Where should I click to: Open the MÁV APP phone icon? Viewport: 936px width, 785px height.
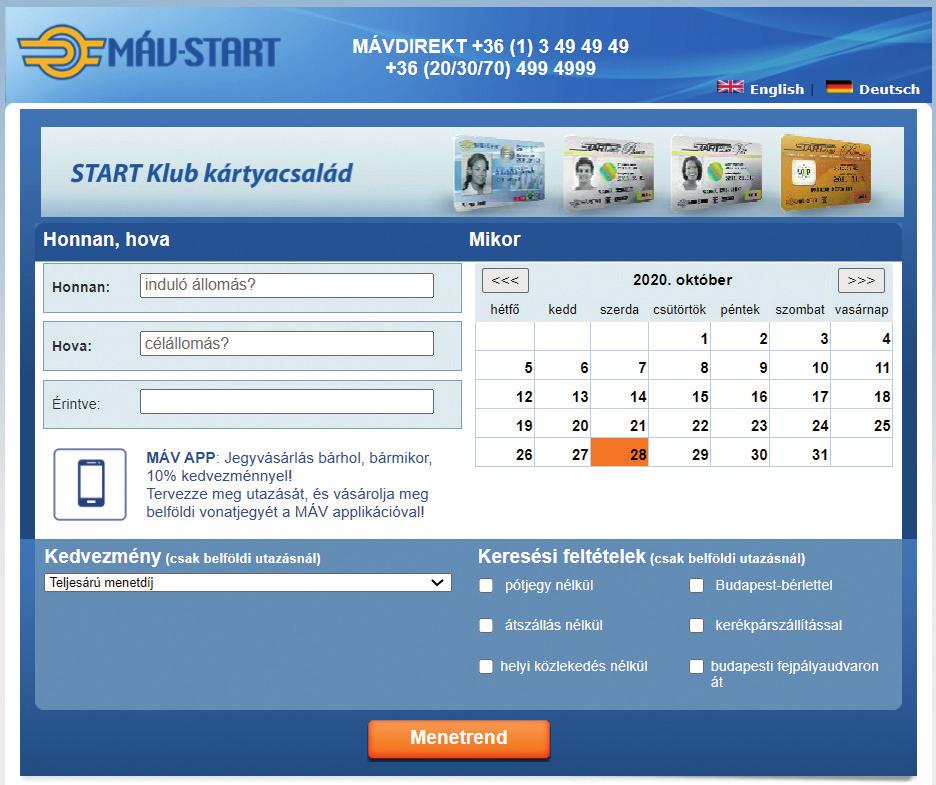coord(90,484)
